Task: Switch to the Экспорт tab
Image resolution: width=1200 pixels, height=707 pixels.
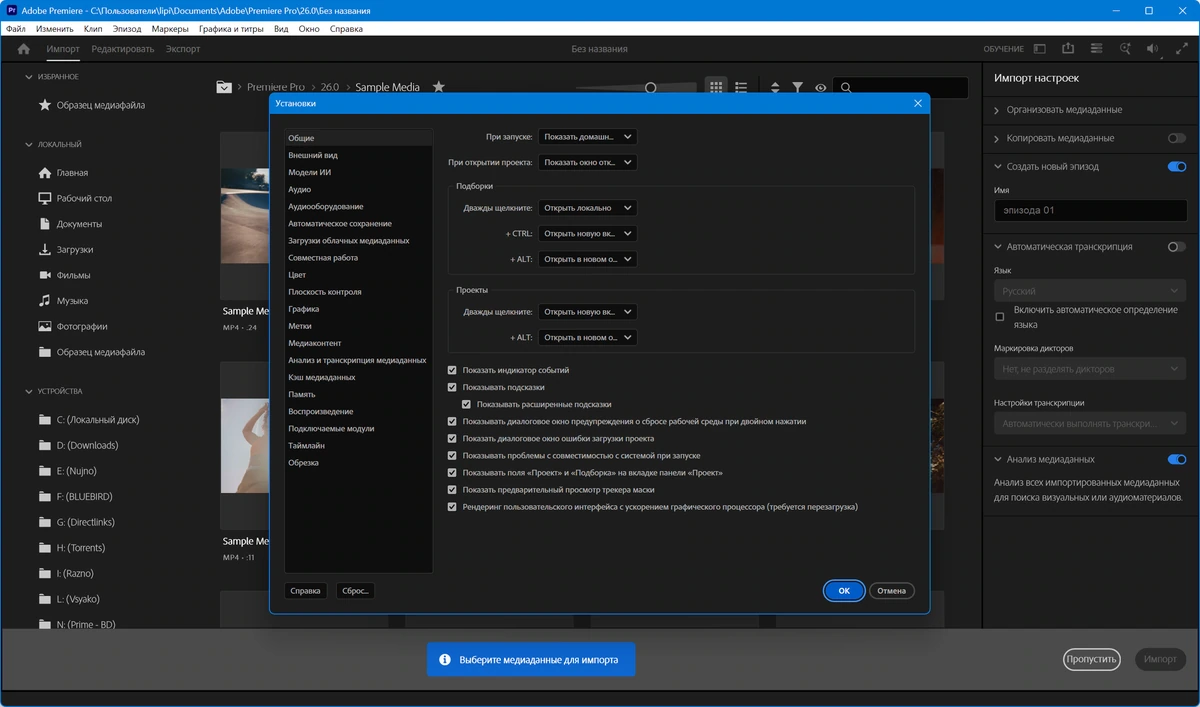Action: pos(183,49)
